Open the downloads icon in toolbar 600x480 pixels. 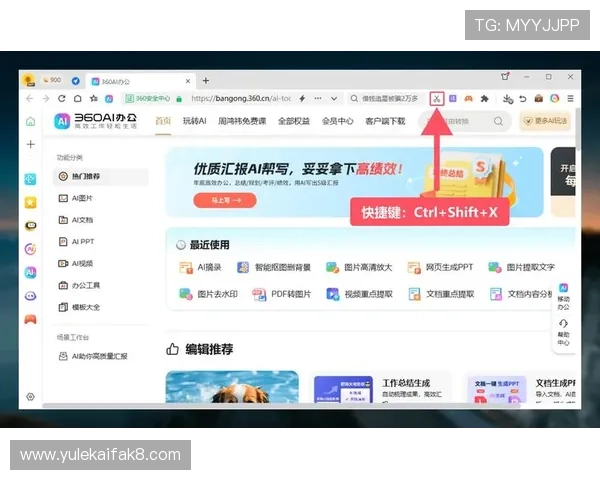point(508,99)
